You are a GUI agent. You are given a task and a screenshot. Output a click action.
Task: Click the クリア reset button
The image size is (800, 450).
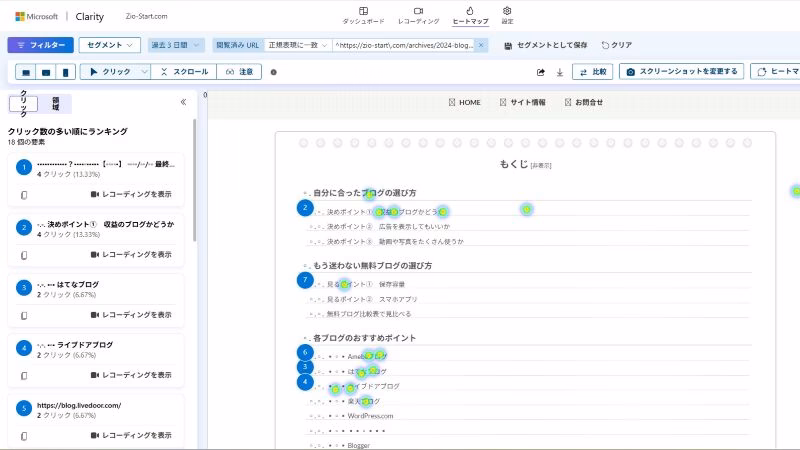tap(616, 45)
